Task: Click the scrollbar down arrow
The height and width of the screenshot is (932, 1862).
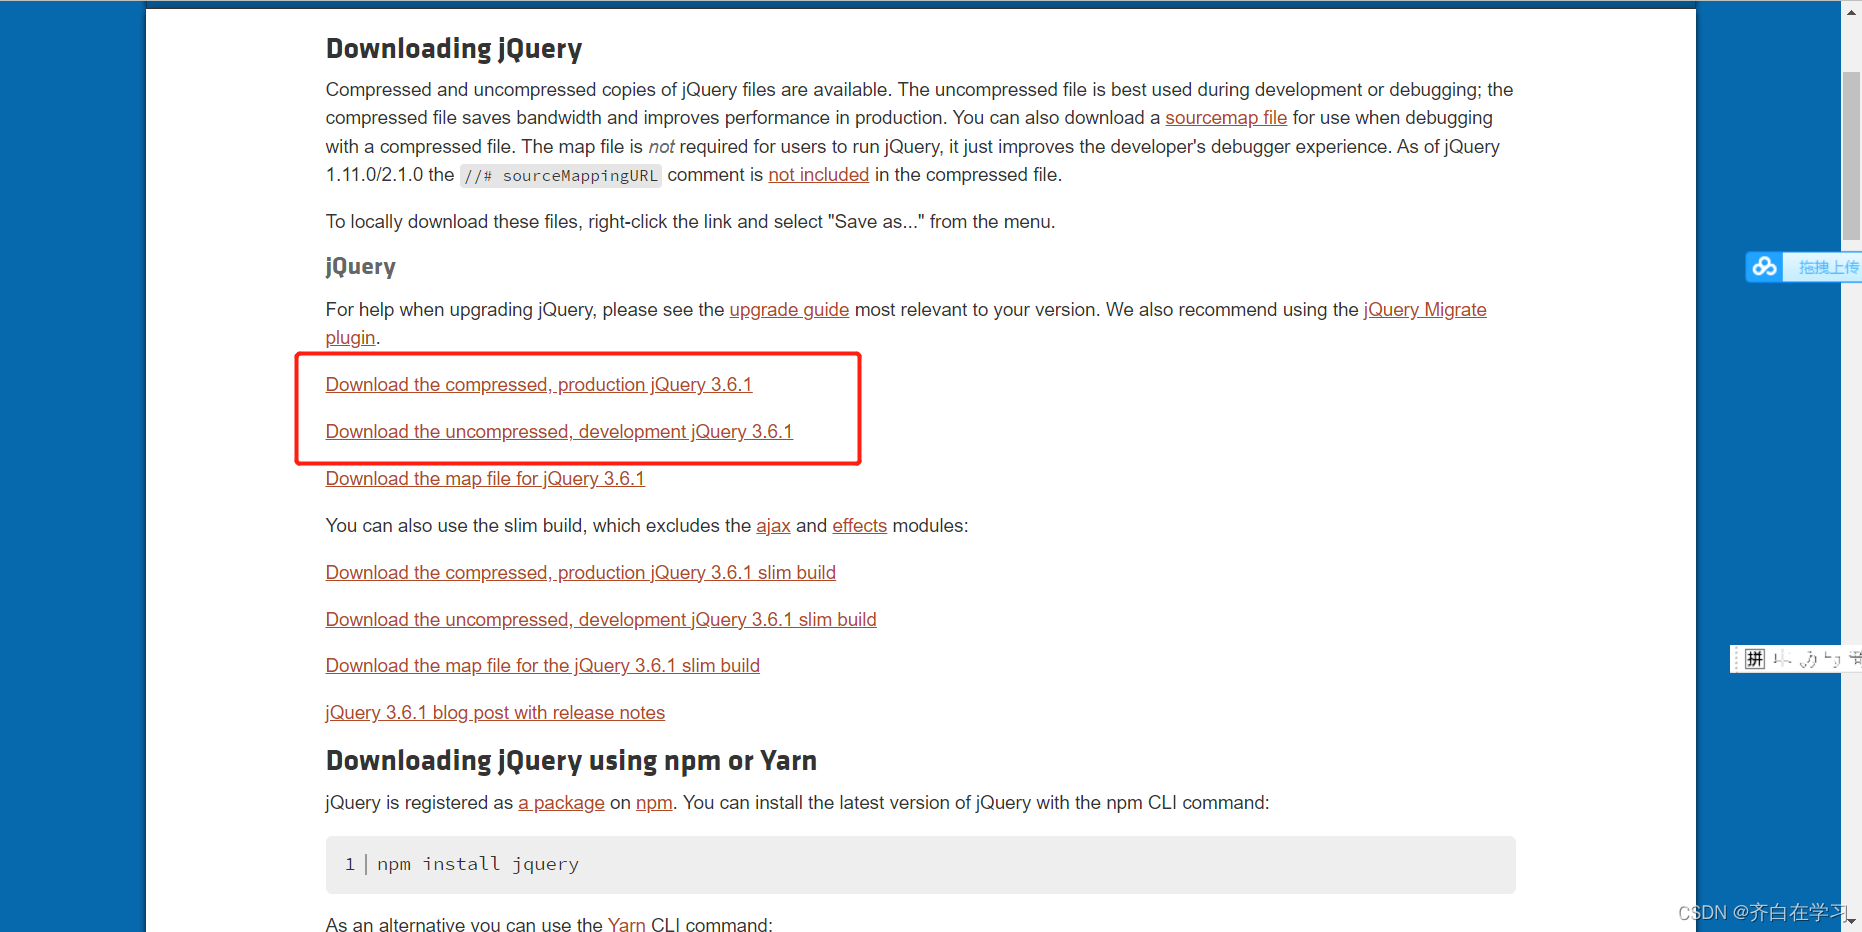Action: pyautogui.click(x=1851, y=921)
